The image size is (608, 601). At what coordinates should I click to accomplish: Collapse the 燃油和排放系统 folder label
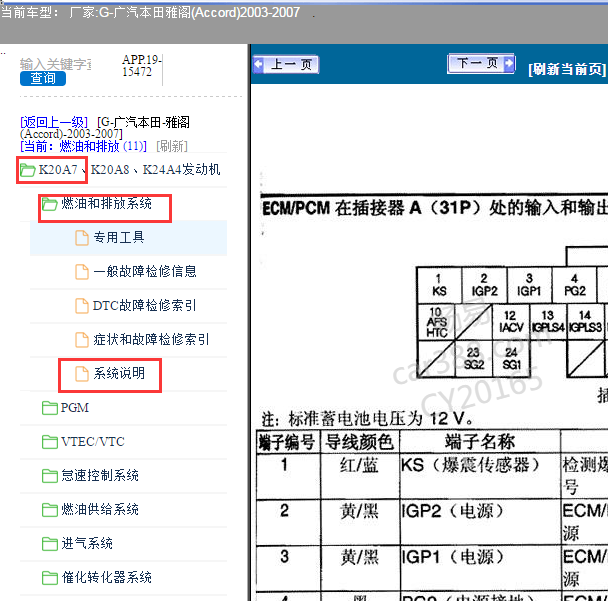tap(106, 203)
